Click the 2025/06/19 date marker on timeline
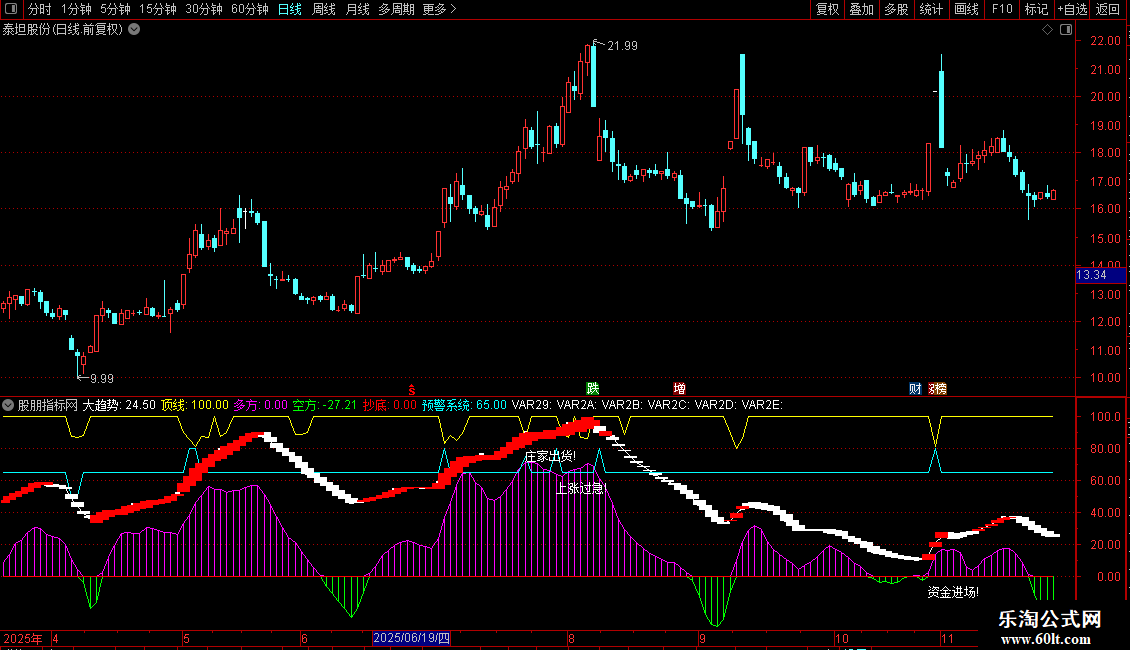The image size is (1130, 650). 411,638
